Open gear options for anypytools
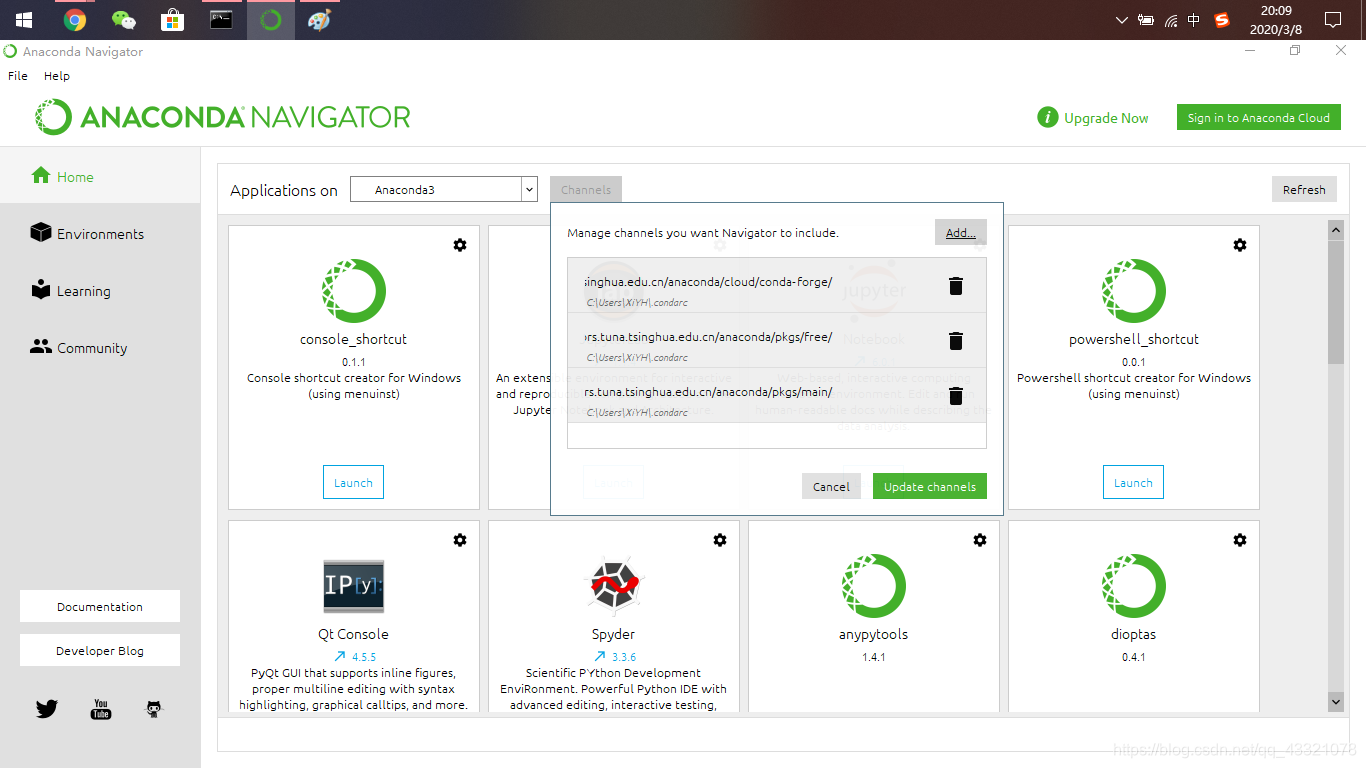The height and width of the screenshot is (768, 1366). [x=980, y=540]
